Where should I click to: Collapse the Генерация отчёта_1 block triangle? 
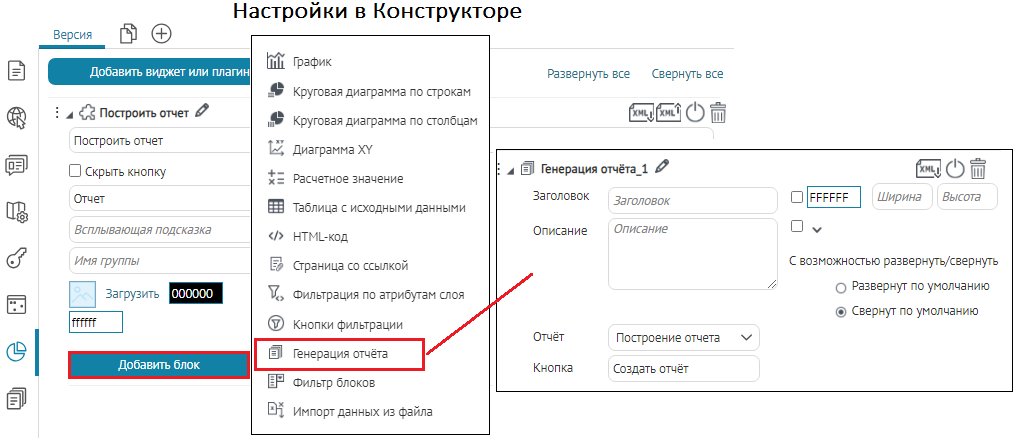[511, 169]
